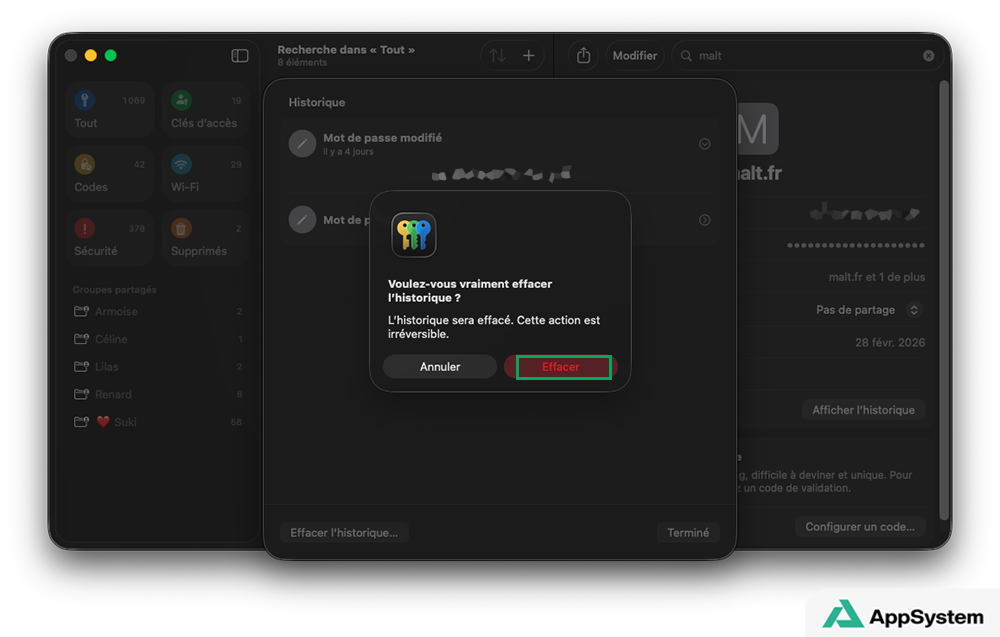Viewport: 1000px width, 637px height.
Task: Clear the search field with the x icon
Action: tap(928, 55)
